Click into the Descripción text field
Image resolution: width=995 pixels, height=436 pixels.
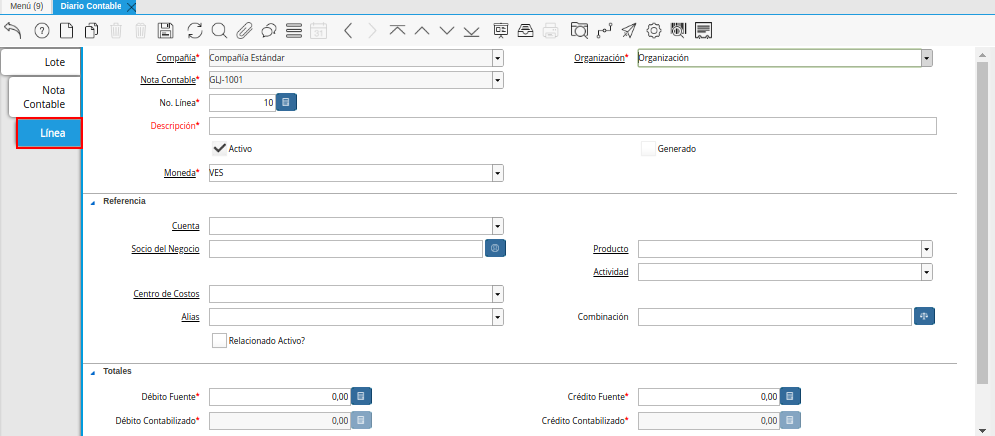tap(572, 126)
